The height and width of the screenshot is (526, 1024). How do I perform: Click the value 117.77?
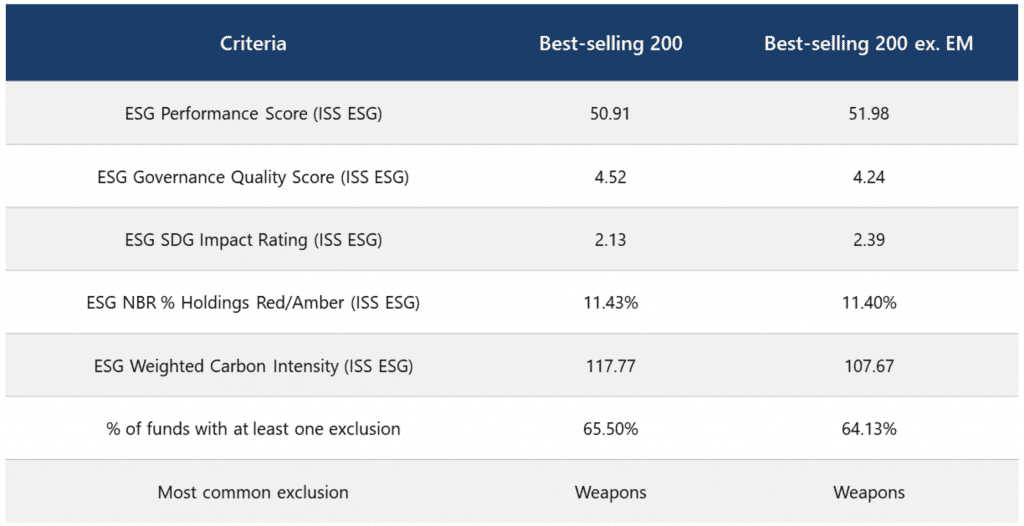point(610,366)
